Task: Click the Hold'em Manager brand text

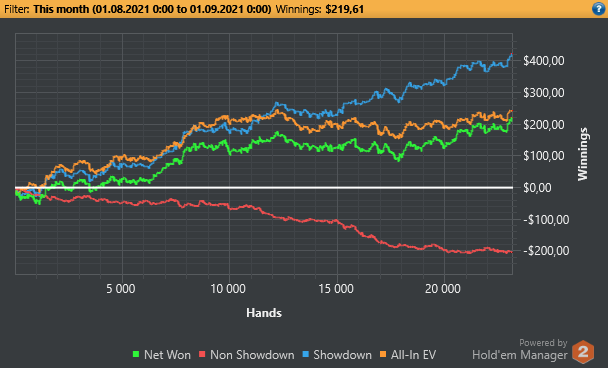Action: [x=520, y=355]
